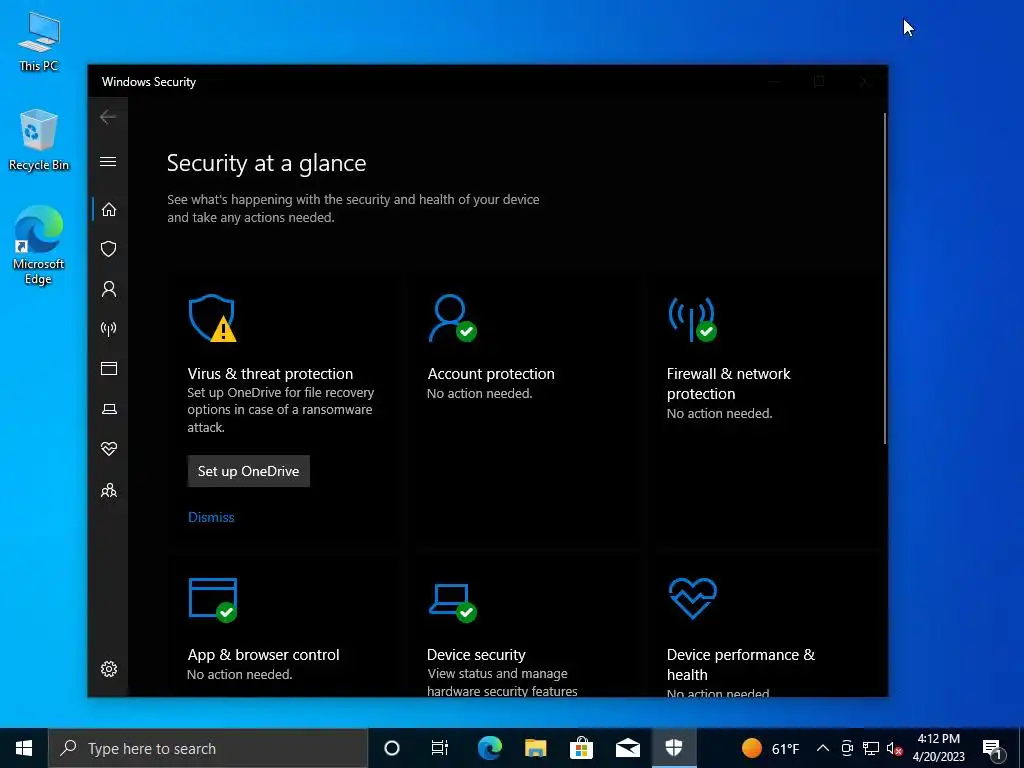Open weather widget showing 61°F

(x=771, y=748)
